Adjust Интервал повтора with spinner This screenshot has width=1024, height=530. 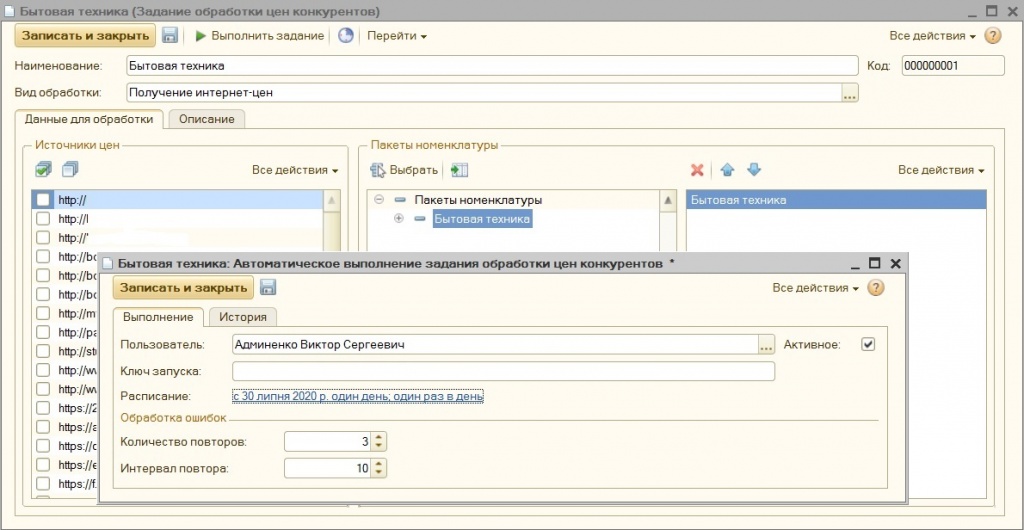[379, 468]
